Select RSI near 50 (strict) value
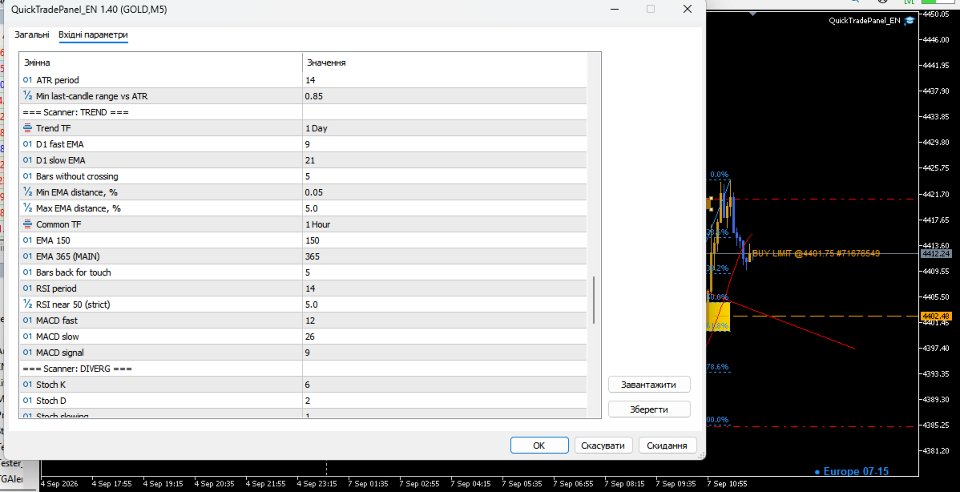The height and width of the screenshot is (492, 960). (x=444, y=305)
